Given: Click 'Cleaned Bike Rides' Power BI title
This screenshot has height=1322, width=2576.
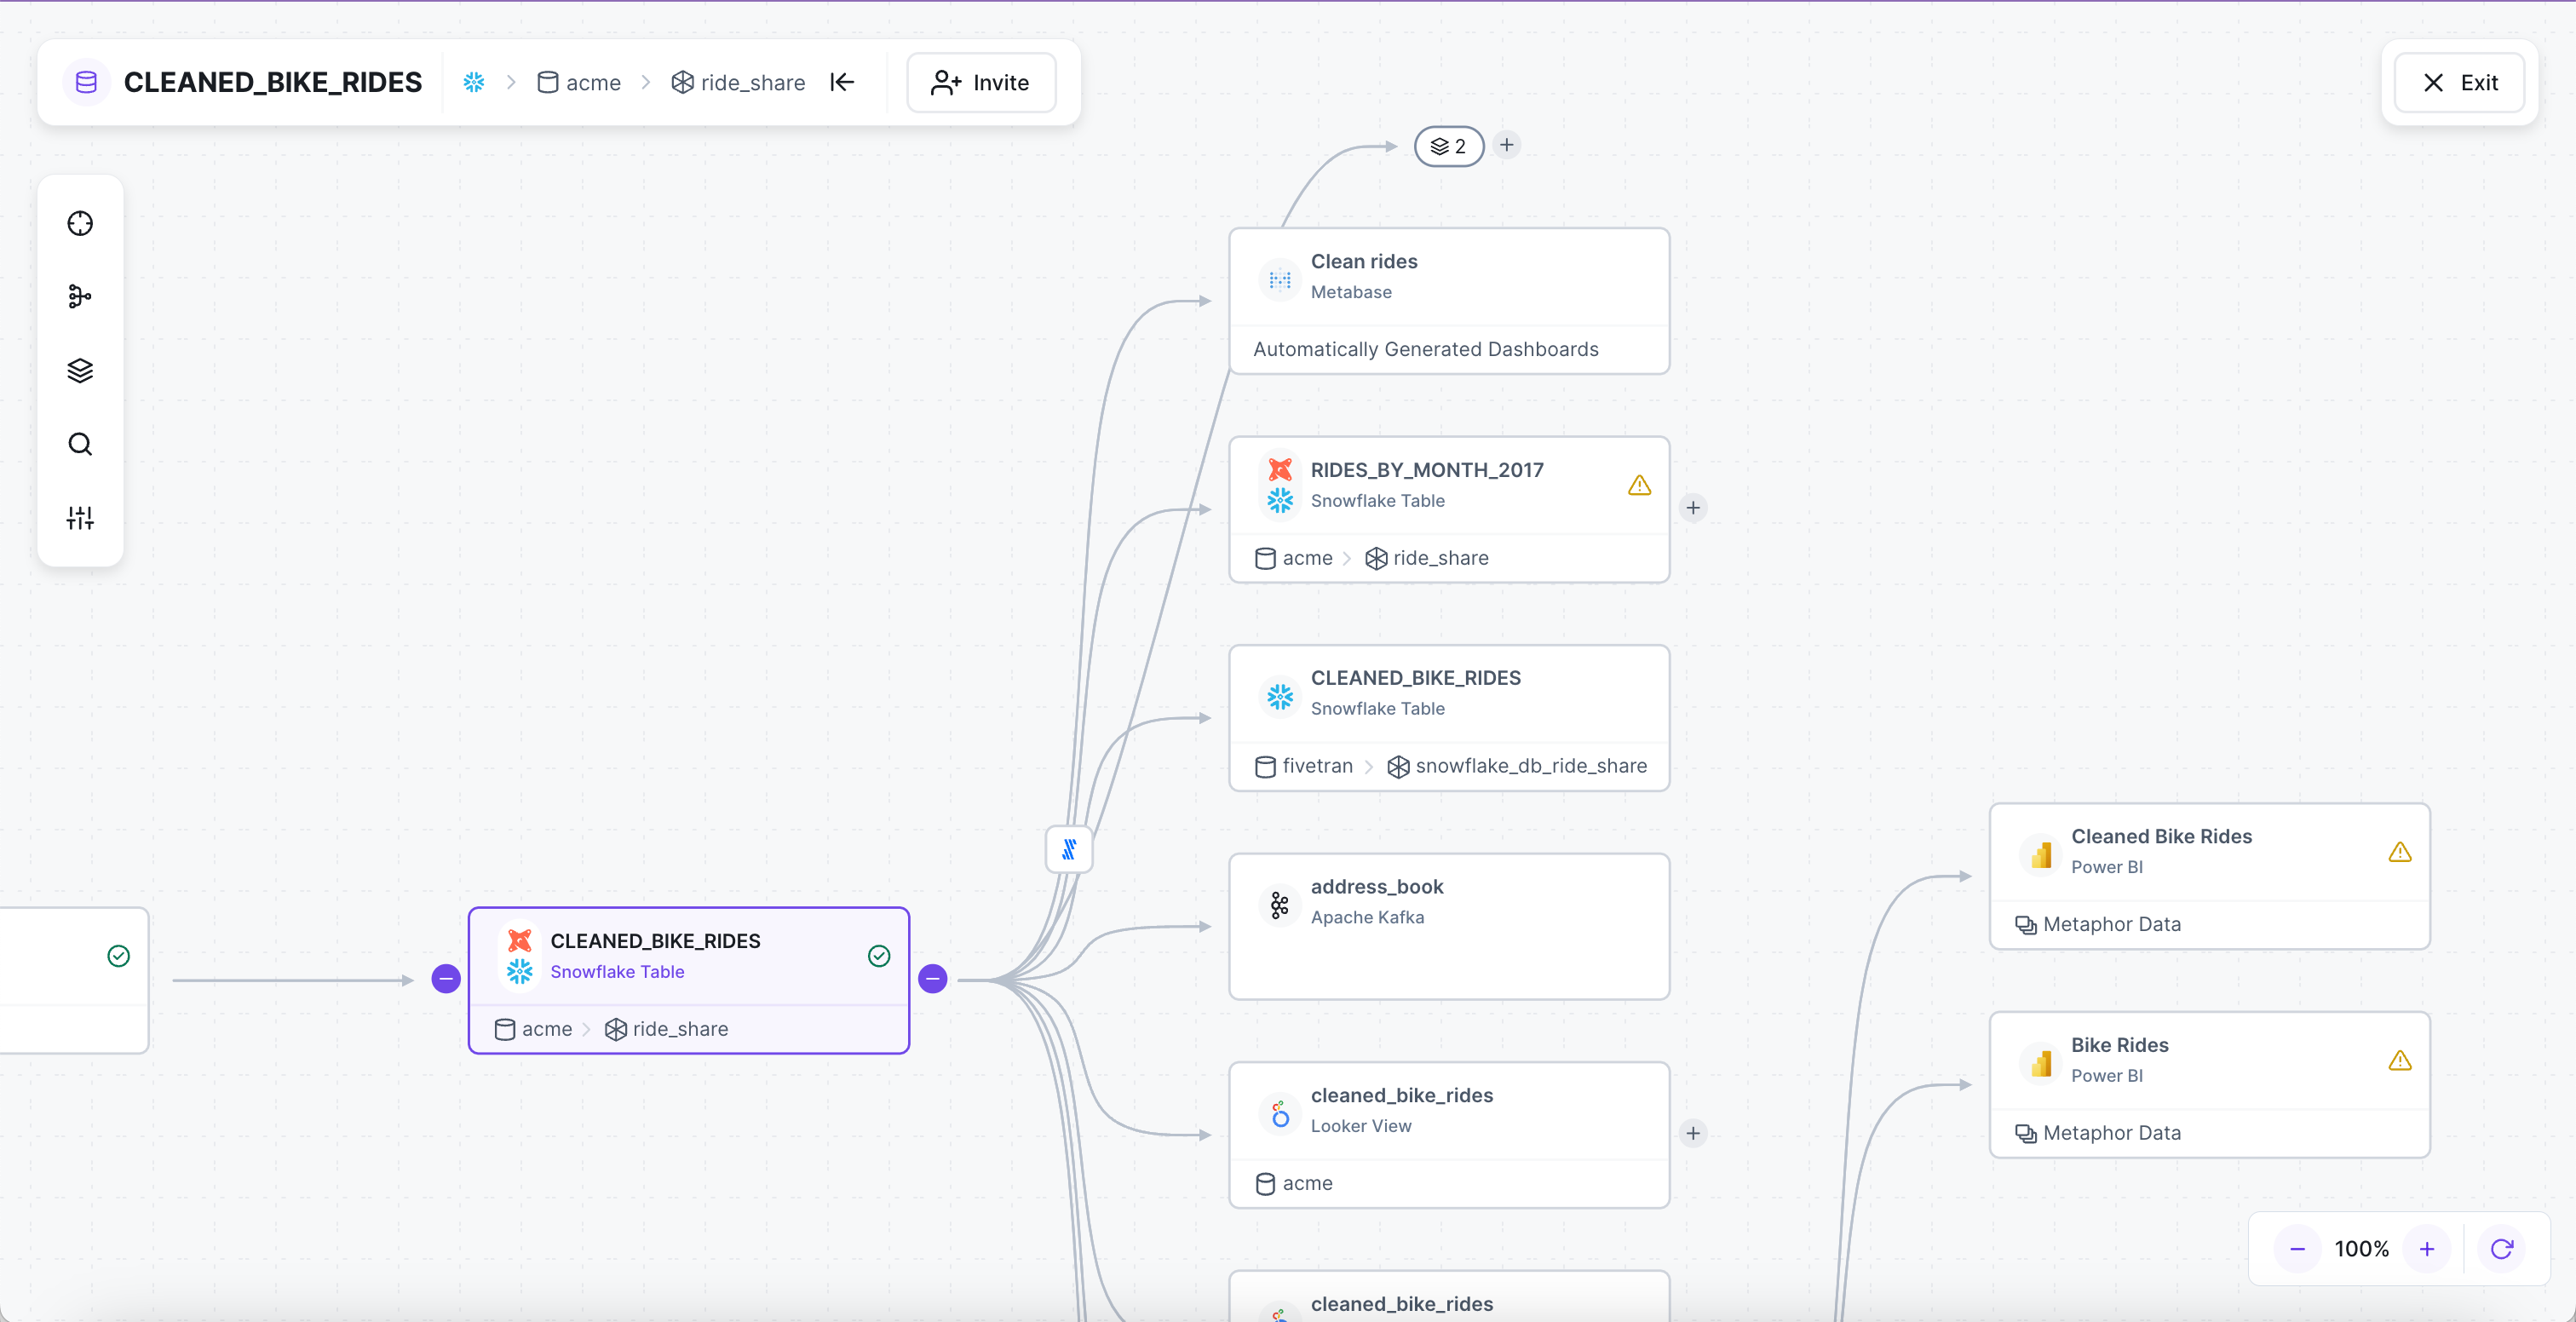Looking at the screenshot, I should point(2162,836).
